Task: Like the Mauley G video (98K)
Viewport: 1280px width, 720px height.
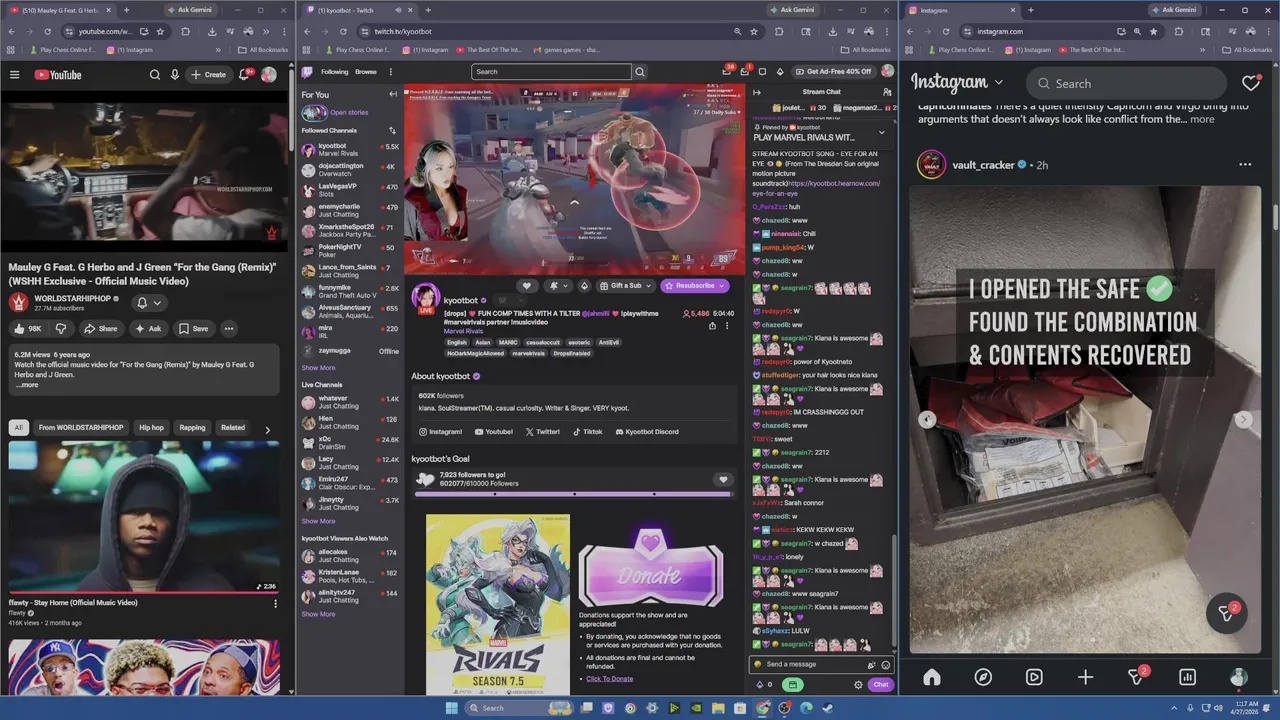Action: click(x=27, y=328)
